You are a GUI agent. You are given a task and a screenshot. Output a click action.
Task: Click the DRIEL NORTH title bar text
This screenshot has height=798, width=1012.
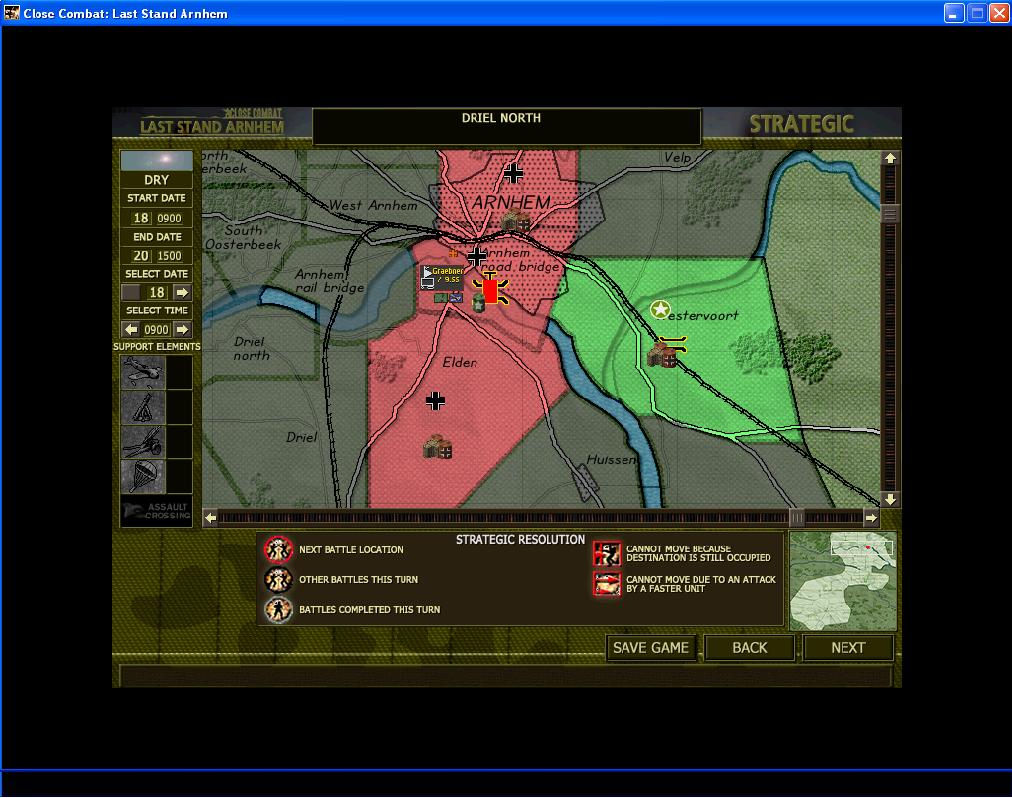[x=501, y=118]
